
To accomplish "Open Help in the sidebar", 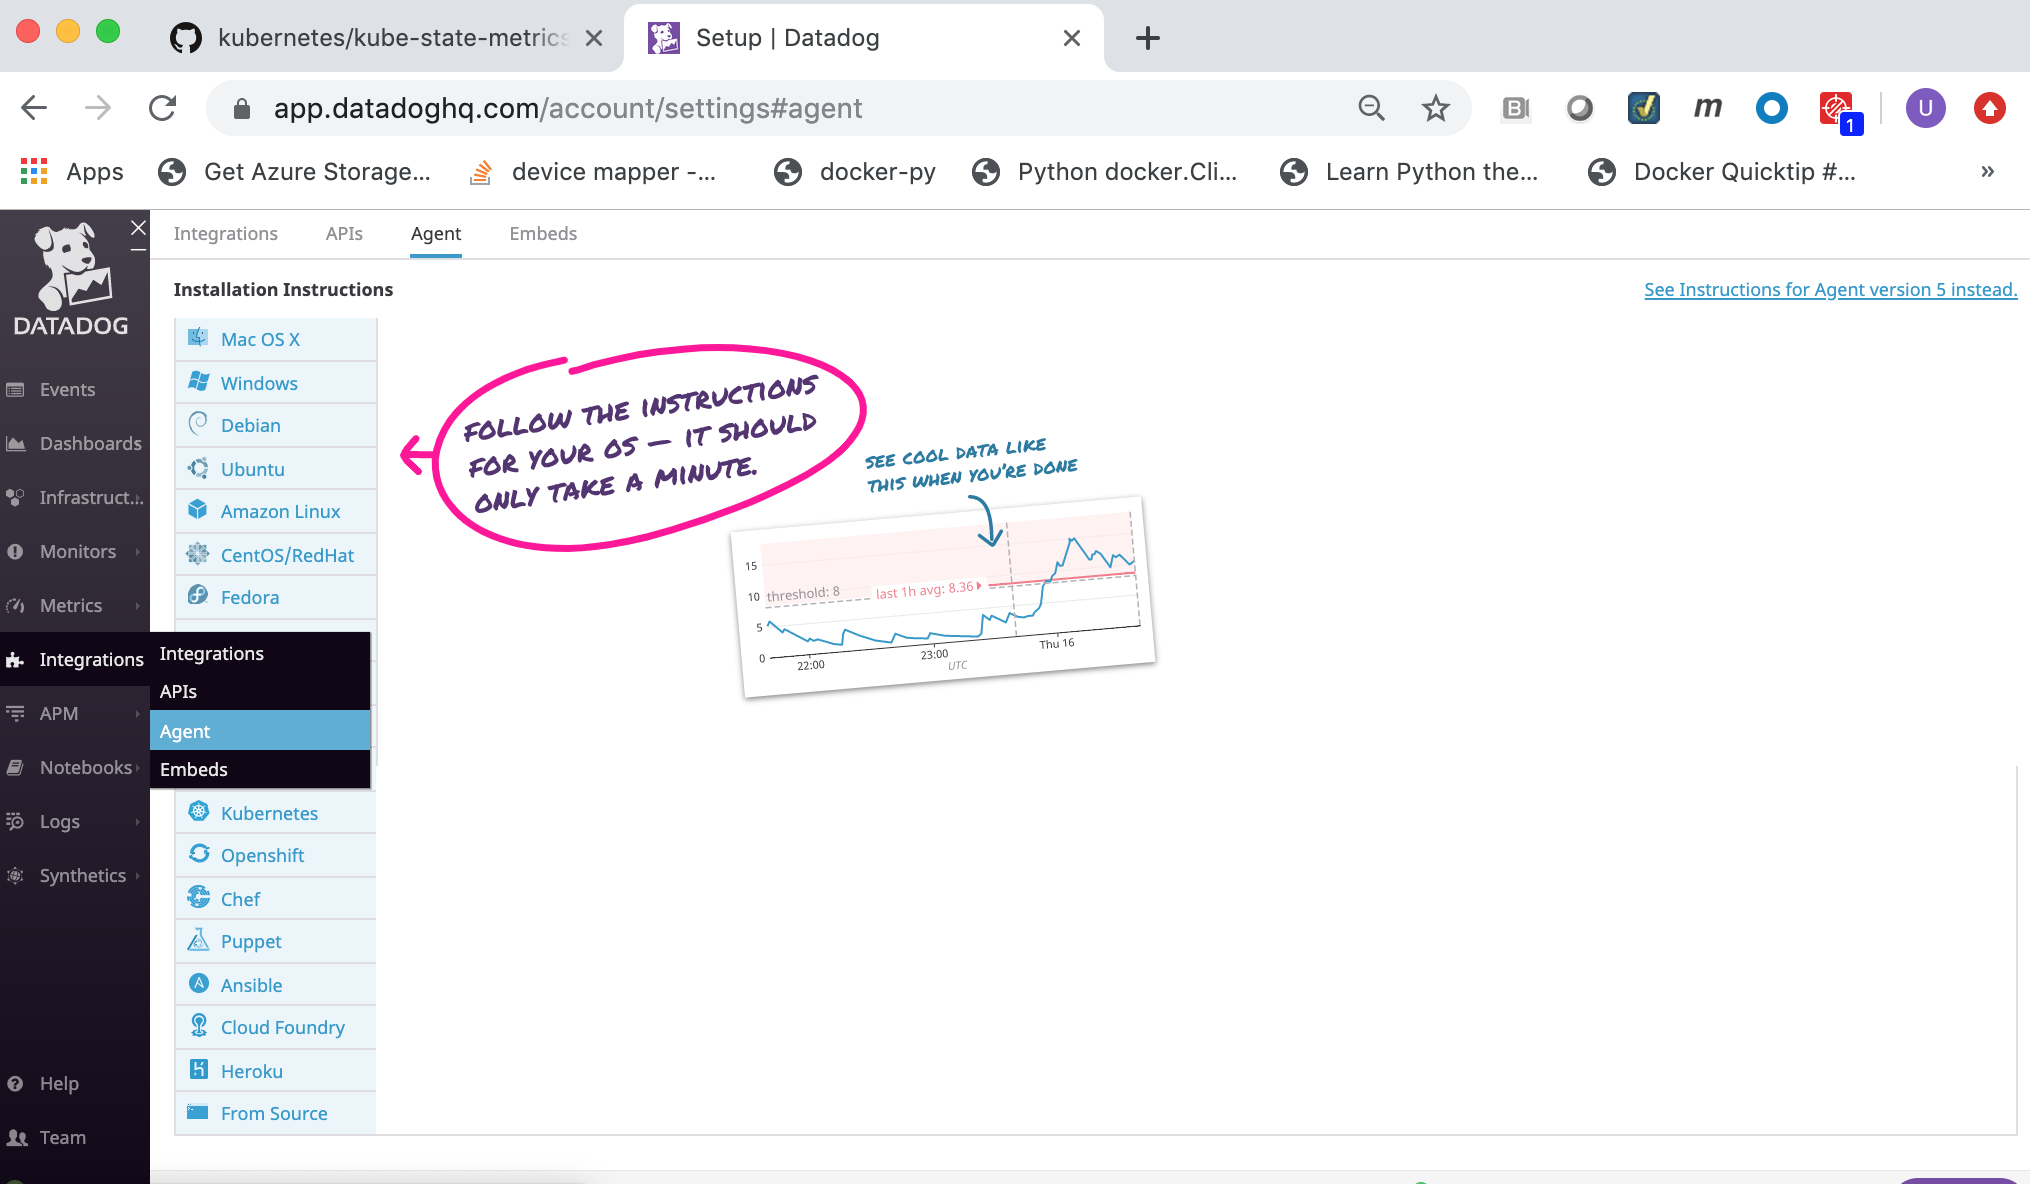I will (59, 1084).
